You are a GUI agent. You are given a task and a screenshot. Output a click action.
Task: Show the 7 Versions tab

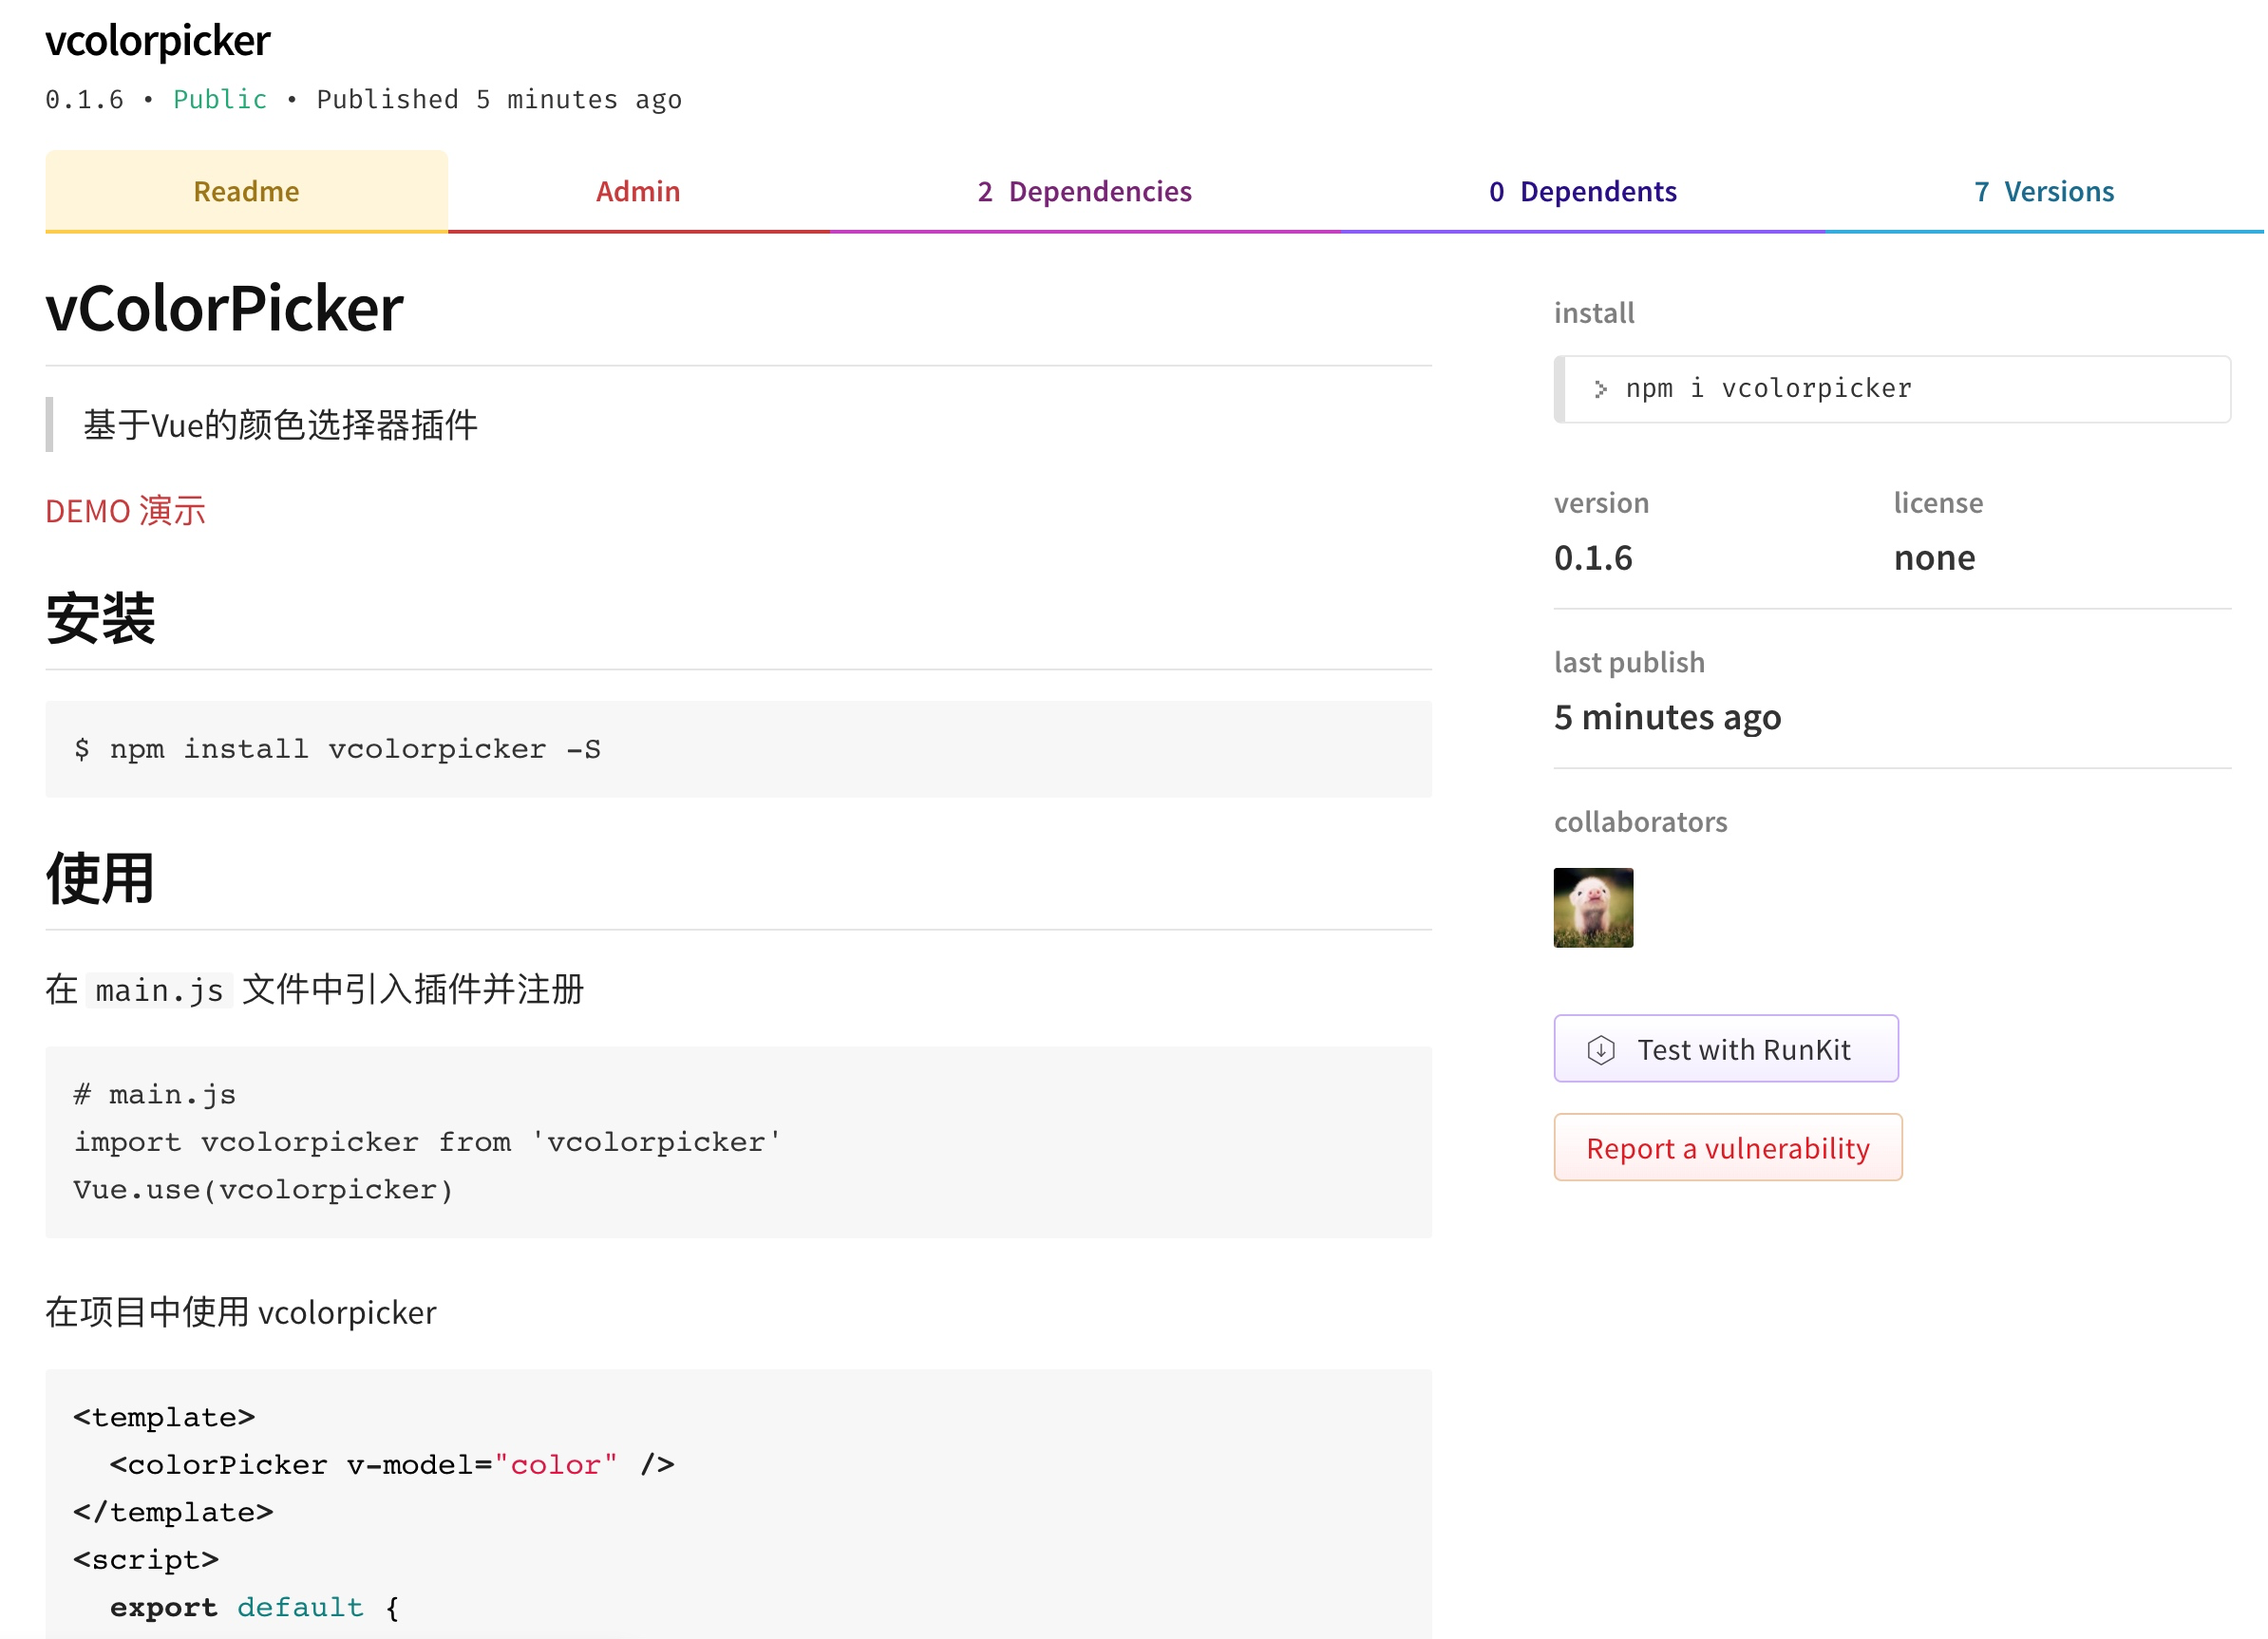2044,191
